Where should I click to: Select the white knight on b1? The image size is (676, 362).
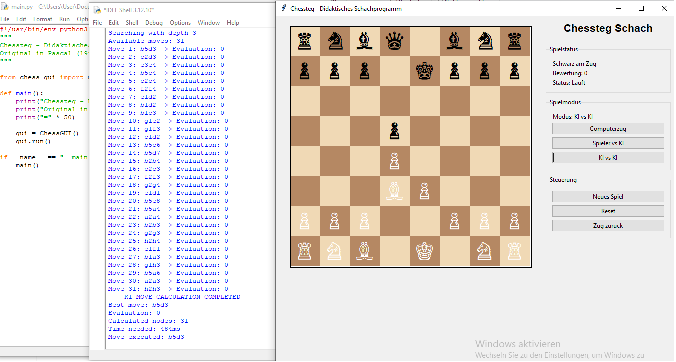(335, 251)
